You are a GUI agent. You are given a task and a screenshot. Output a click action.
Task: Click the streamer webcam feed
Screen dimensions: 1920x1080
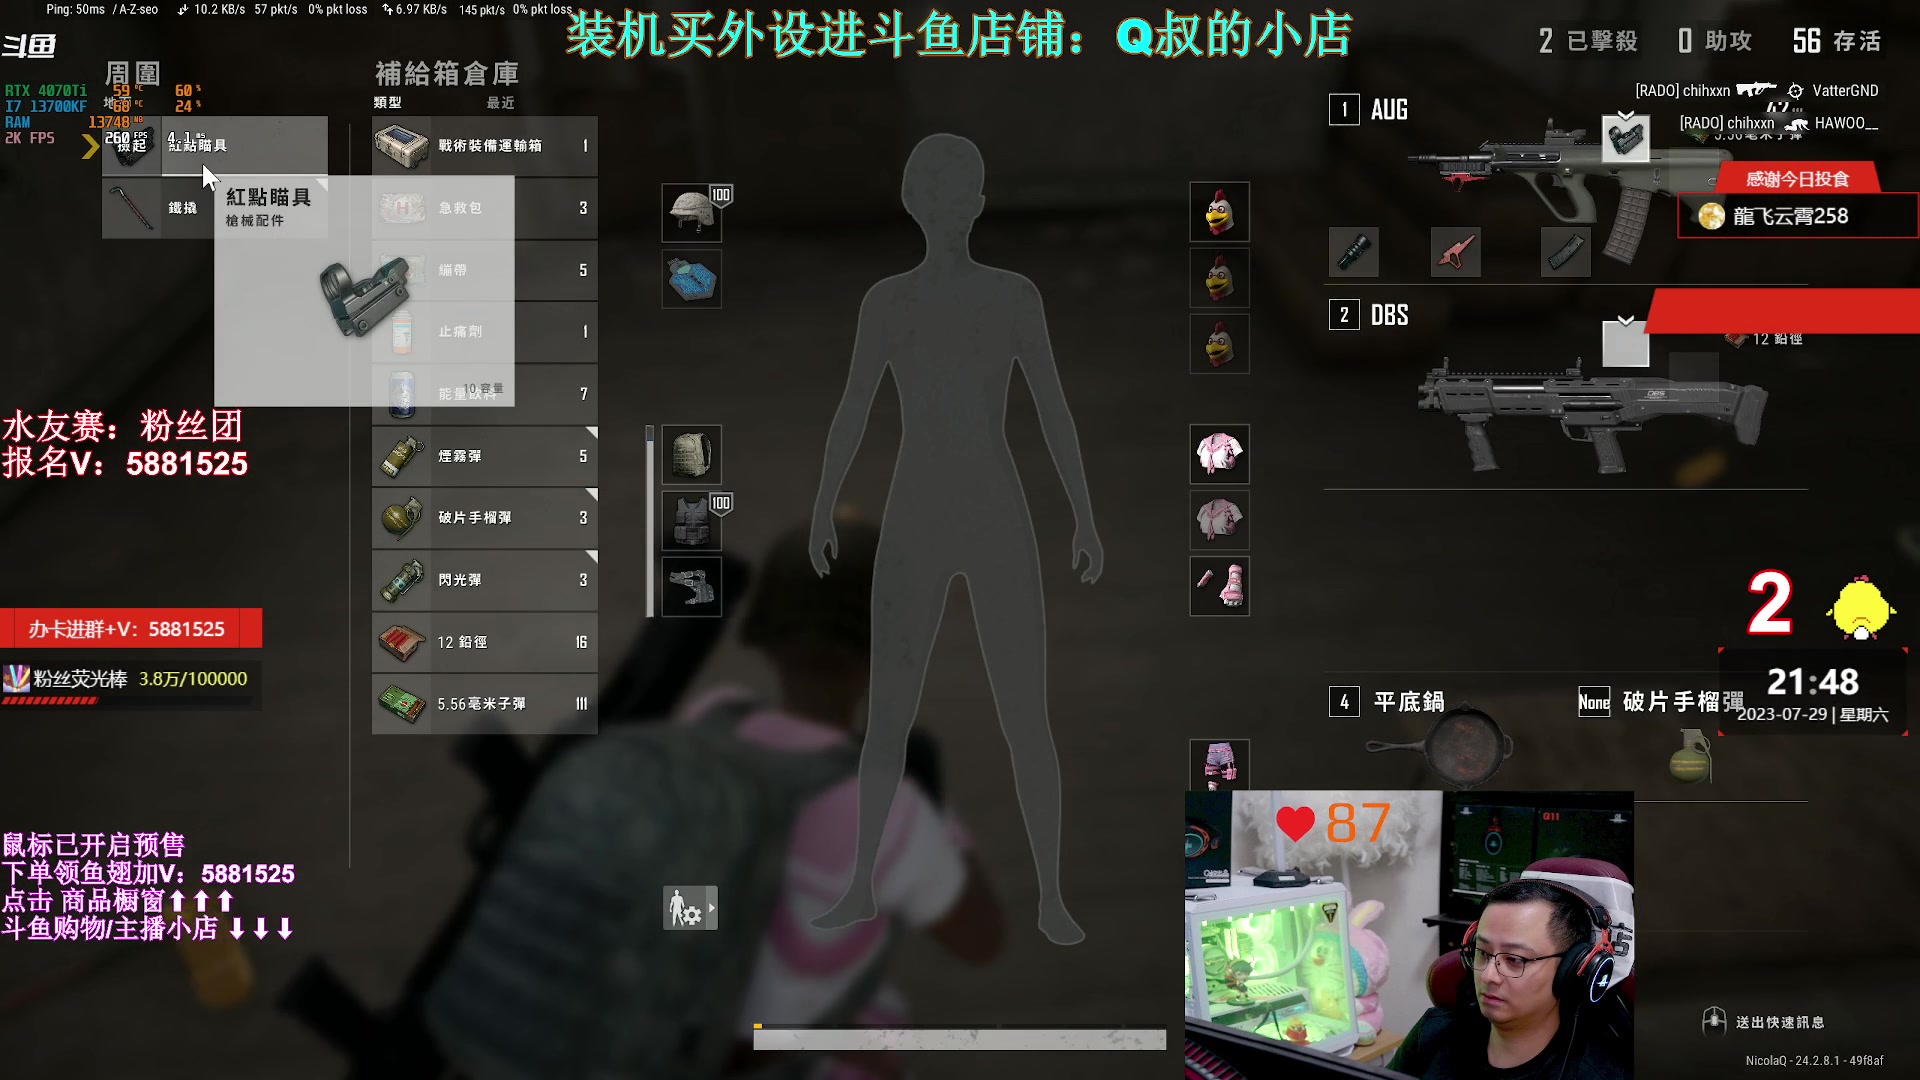[1409, 935]
